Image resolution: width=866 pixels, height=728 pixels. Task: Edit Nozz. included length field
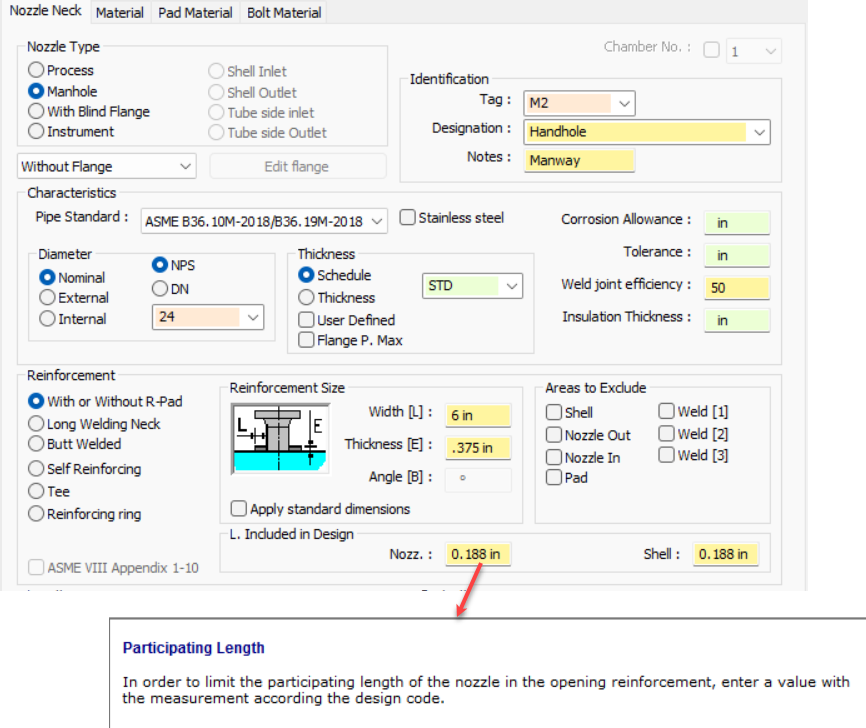click(x=478, y=554)
